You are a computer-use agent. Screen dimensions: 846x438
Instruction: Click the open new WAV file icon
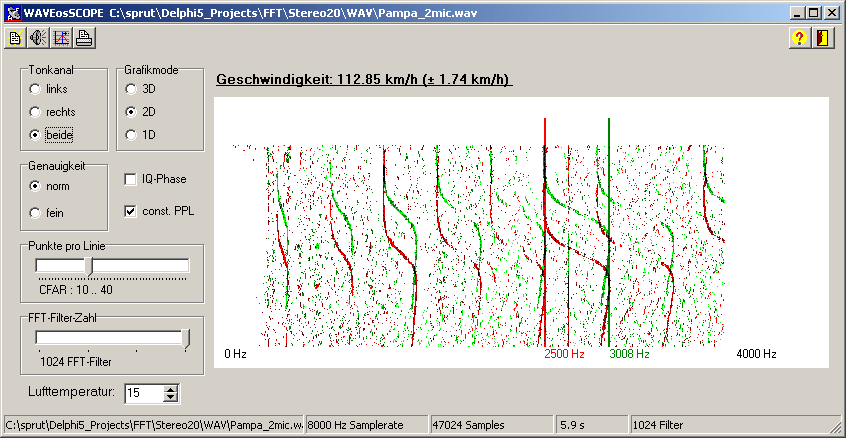point(15,39)
